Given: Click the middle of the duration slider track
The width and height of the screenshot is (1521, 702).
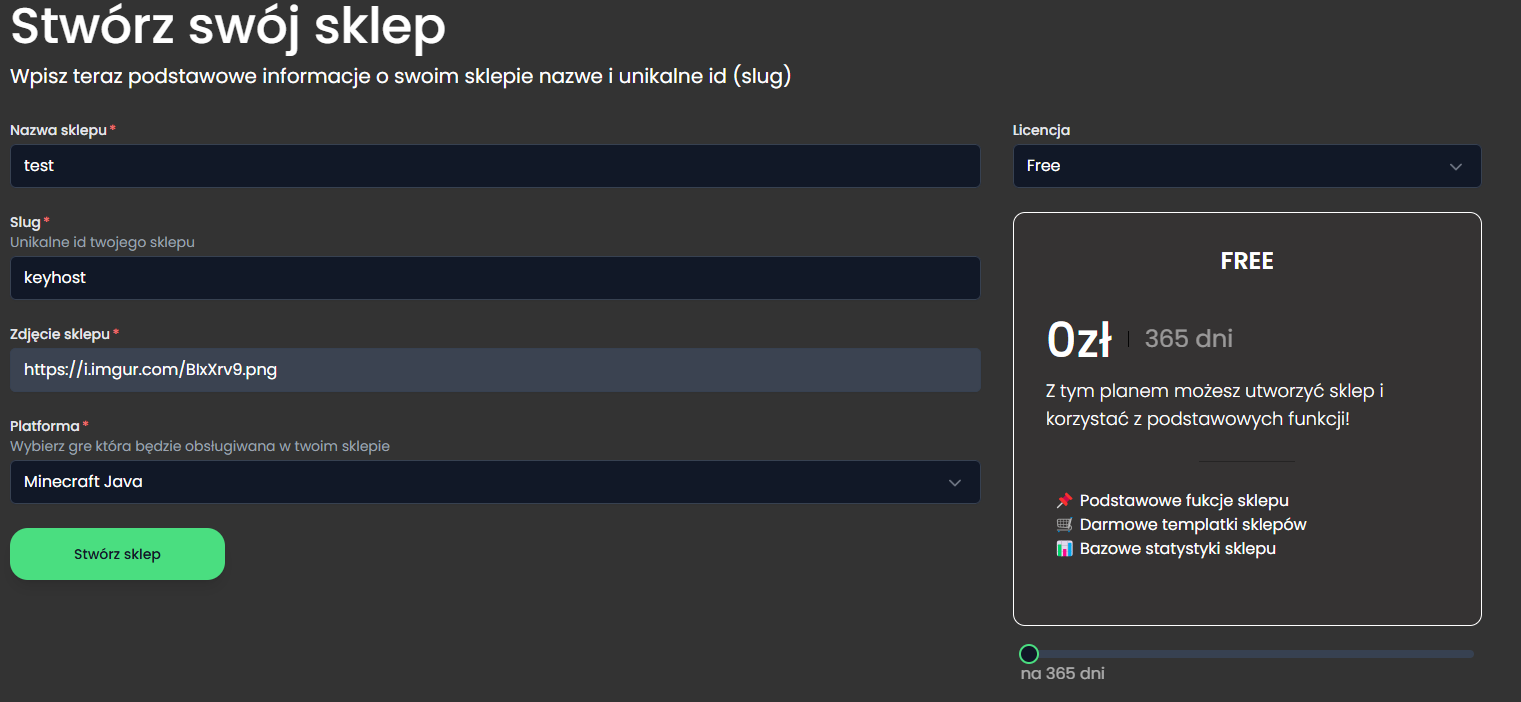Looking at the screenshot, I should pos(1248,654).
